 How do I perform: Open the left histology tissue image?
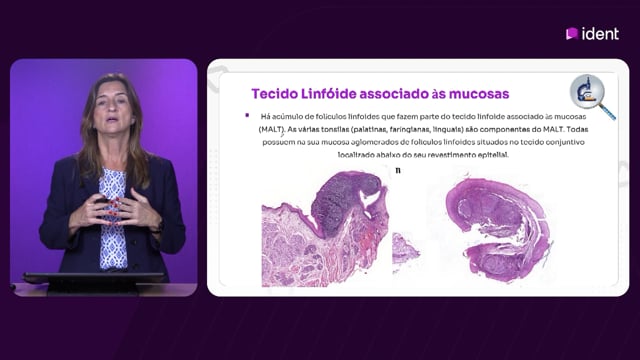(324, 229)
